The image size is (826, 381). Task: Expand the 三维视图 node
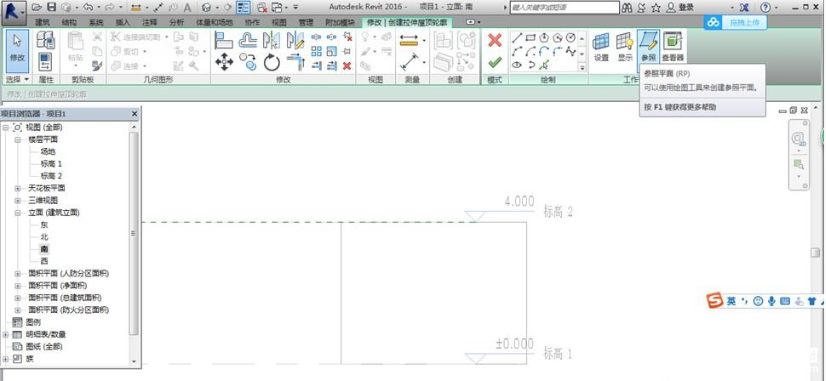click(17, 200)
